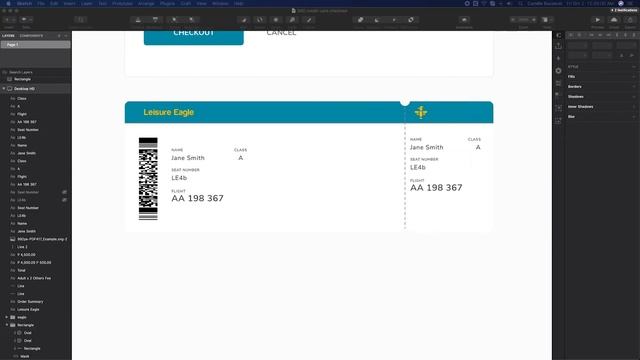Image resolution: width=640 pixels, height=360 pixels.
Task: Move the layer Forward via the toolbar
Action: (x=138, y=20)
